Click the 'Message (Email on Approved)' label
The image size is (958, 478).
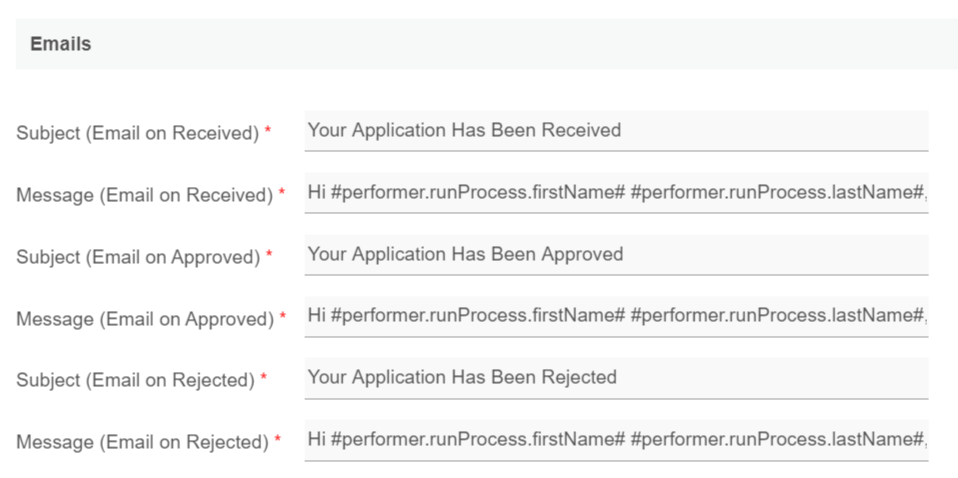[x=145, y=319]
